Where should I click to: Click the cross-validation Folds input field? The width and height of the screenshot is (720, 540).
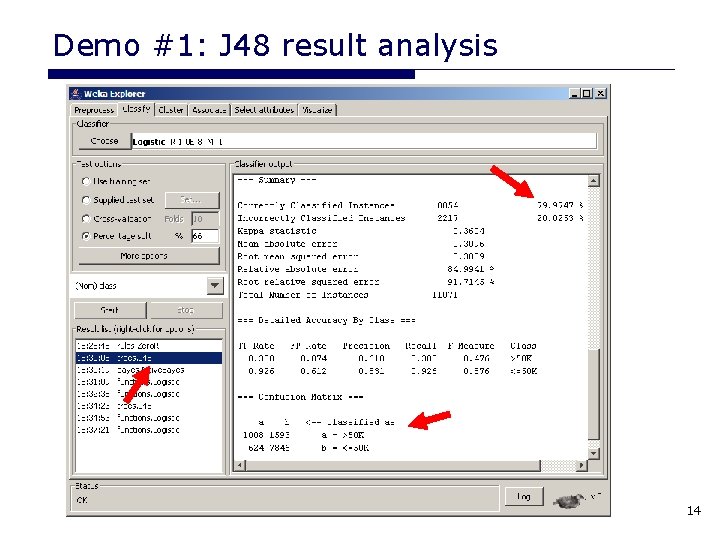(205, 219)
